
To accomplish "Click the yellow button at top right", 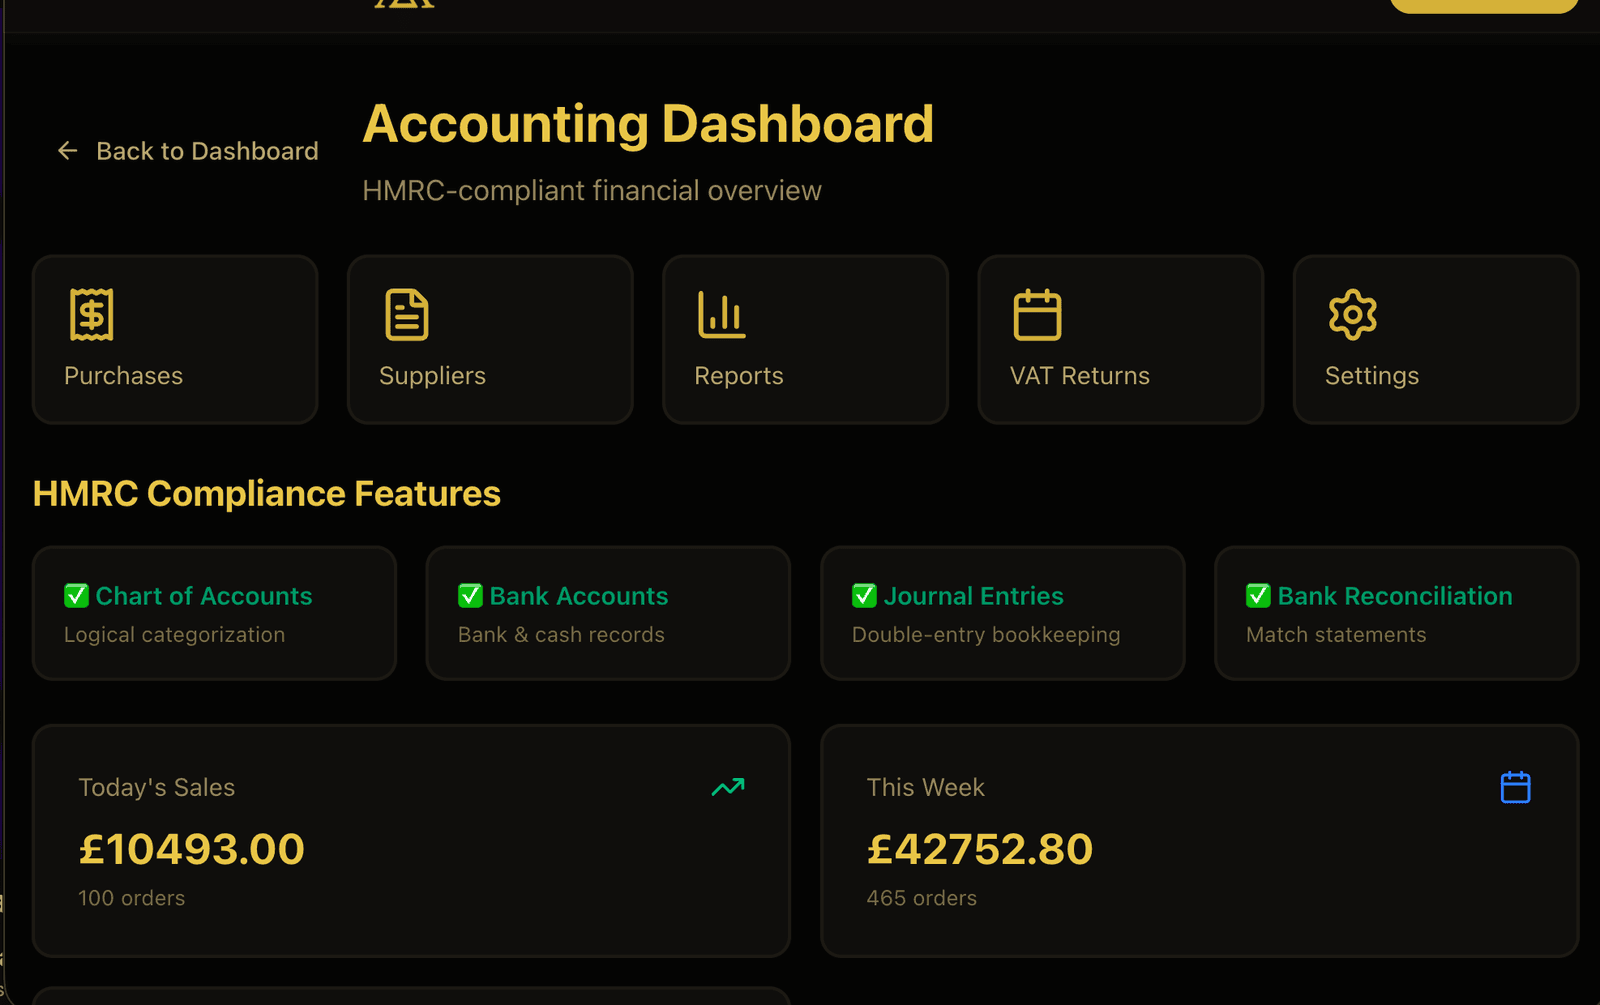I will click(1484, 5).
